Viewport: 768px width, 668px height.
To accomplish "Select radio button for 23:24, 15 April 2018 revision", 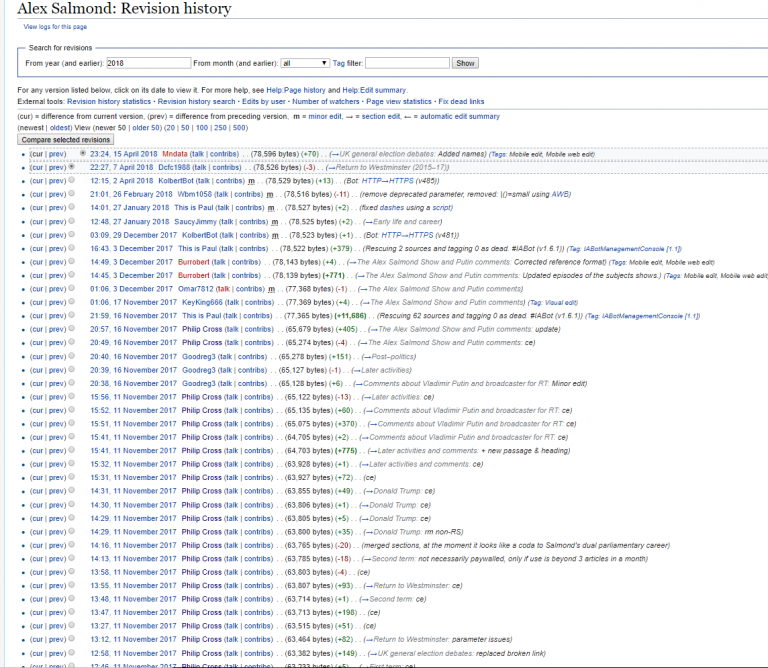I will [83, 154].
